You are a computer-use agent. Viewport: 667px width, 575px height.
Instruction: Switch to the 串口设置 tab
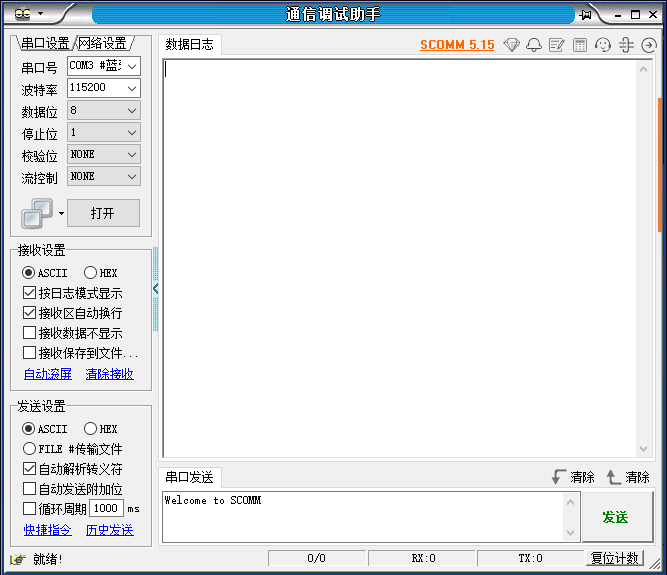[45, 43]
